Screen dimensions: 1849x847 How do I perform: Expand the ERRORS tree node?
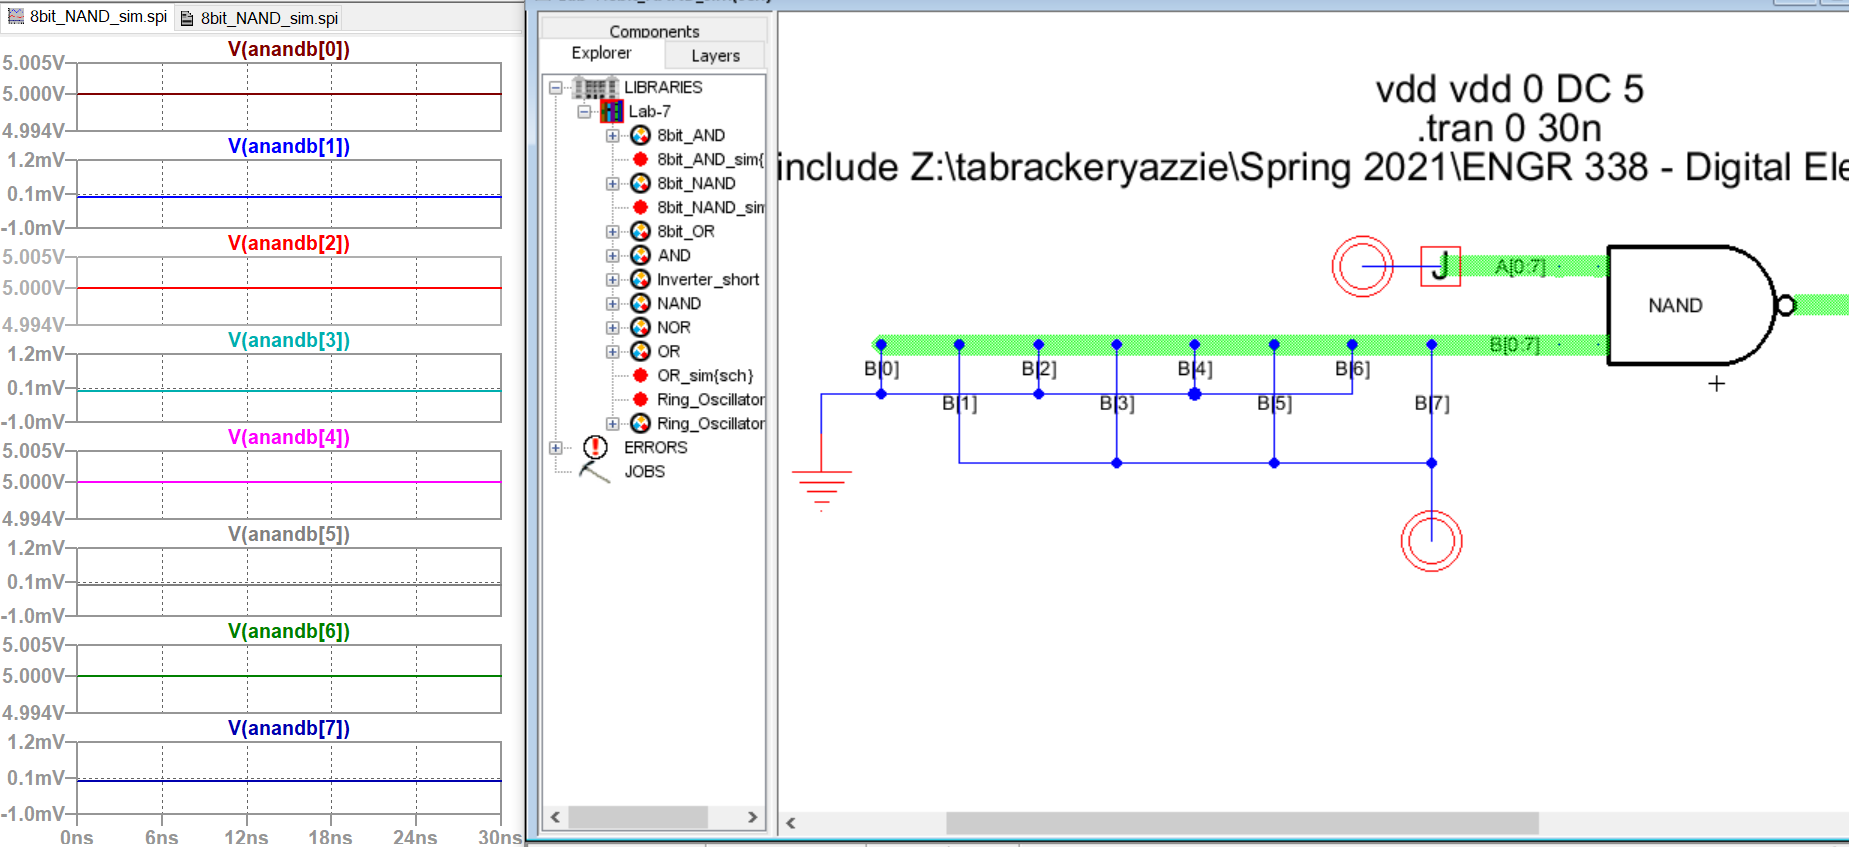click(x=556, y=448)
